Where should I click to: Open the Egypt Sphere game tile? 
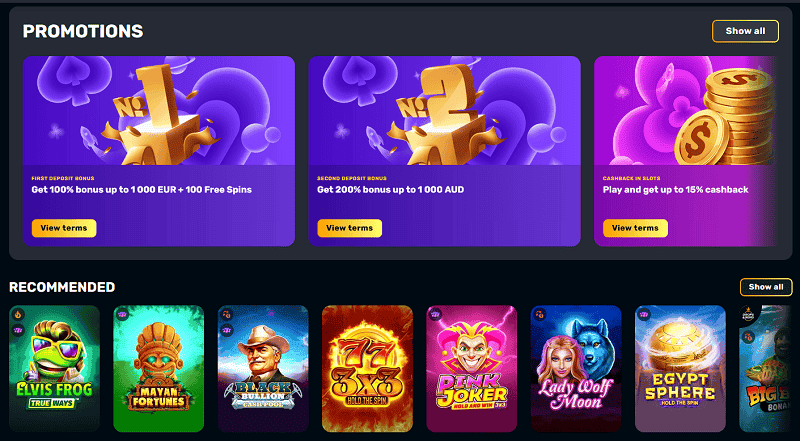[680, 369]
